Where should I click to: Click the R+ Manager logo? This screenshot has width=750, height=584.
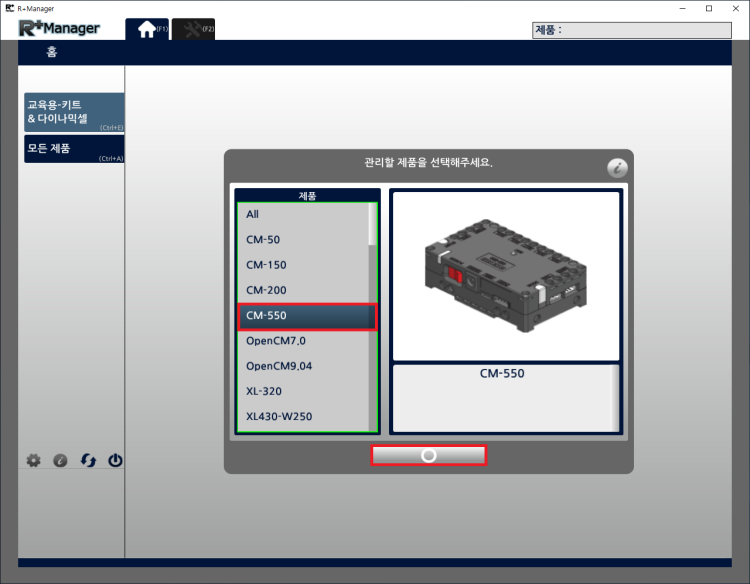tap(60, 27)
